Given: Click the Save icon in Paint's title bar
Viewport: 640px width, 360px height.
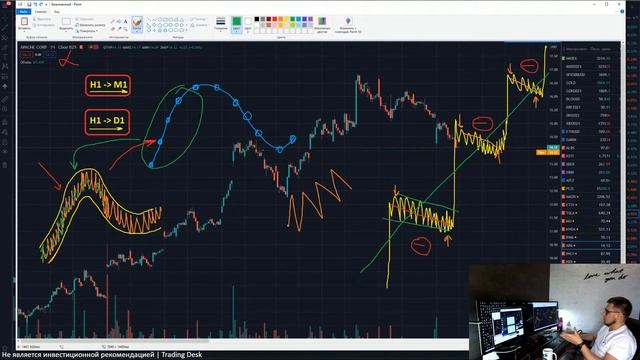Looking at the screenshot, I should coord(29,4).
